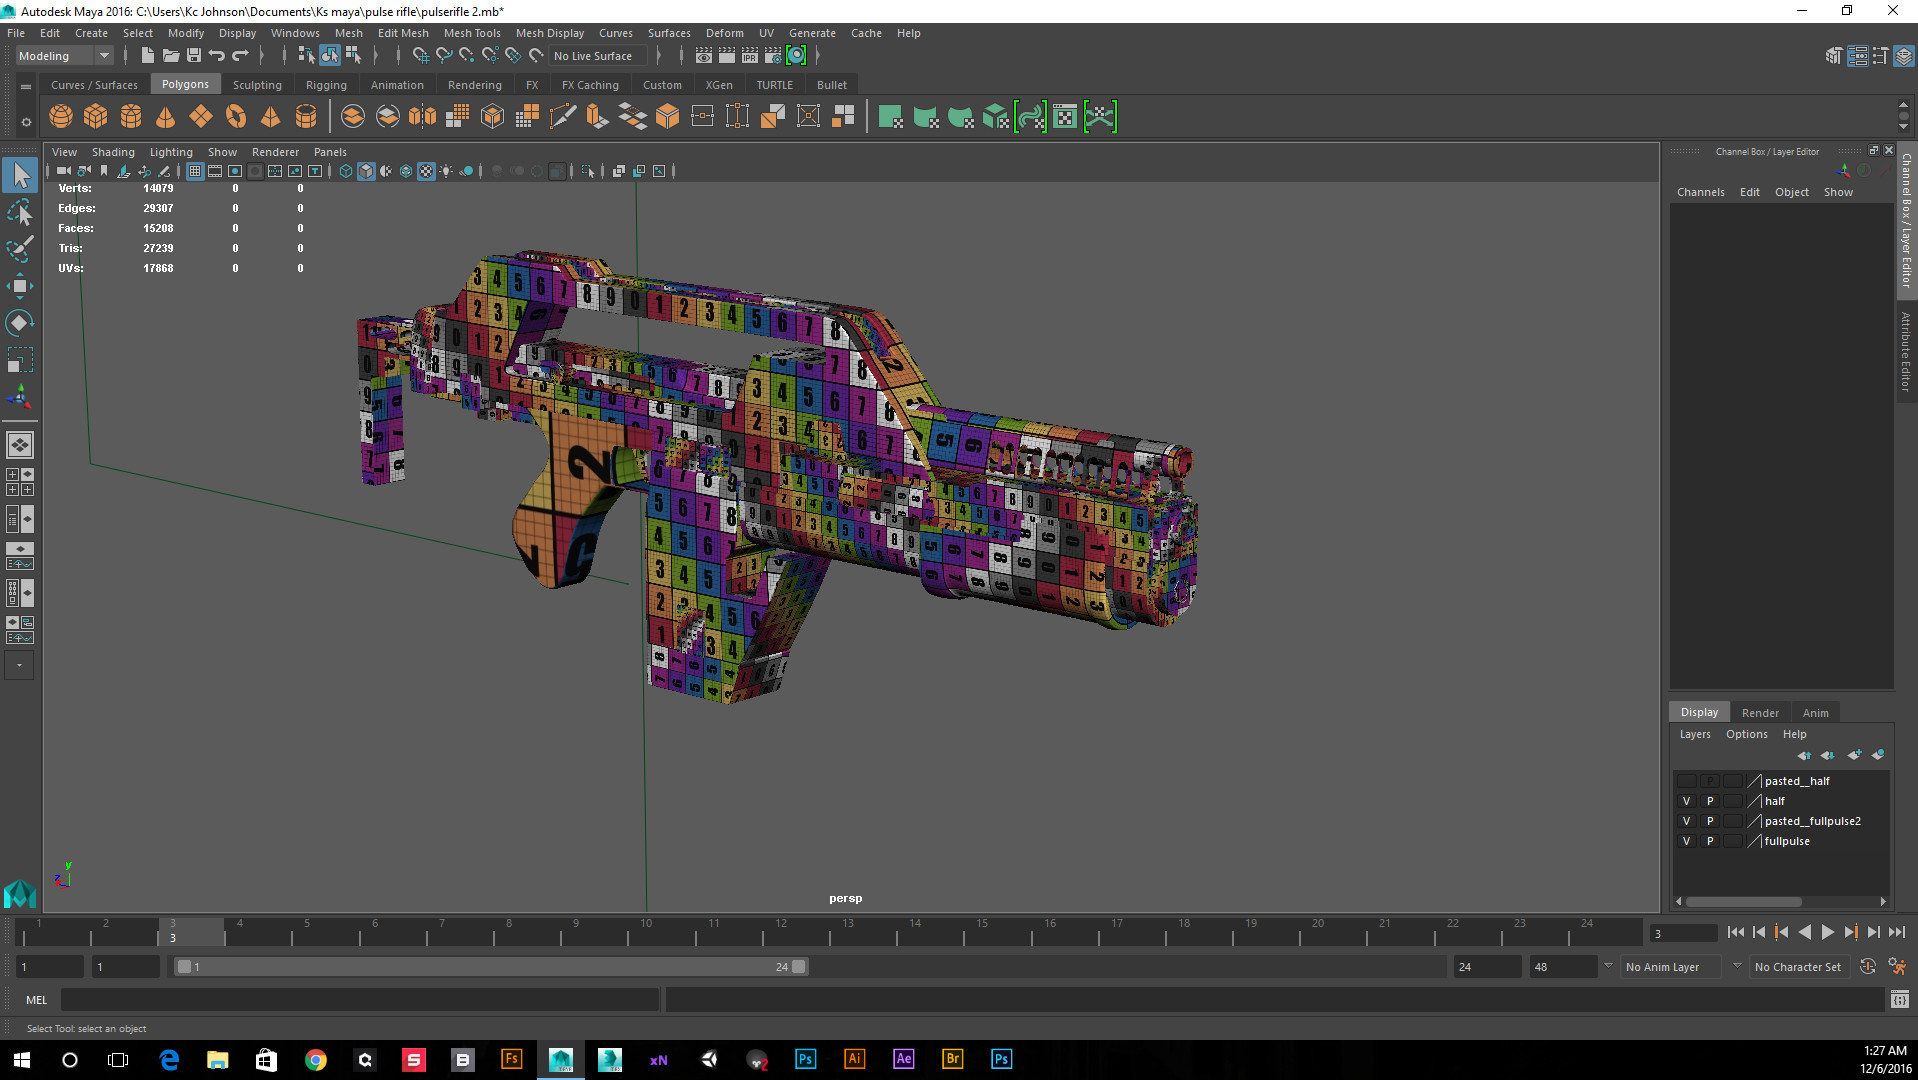Image resolution: width=1918 pixels, height=1080 pixels.
Task: Switch to the Sculpting shelf tab
Action: (x=257, y=85)
